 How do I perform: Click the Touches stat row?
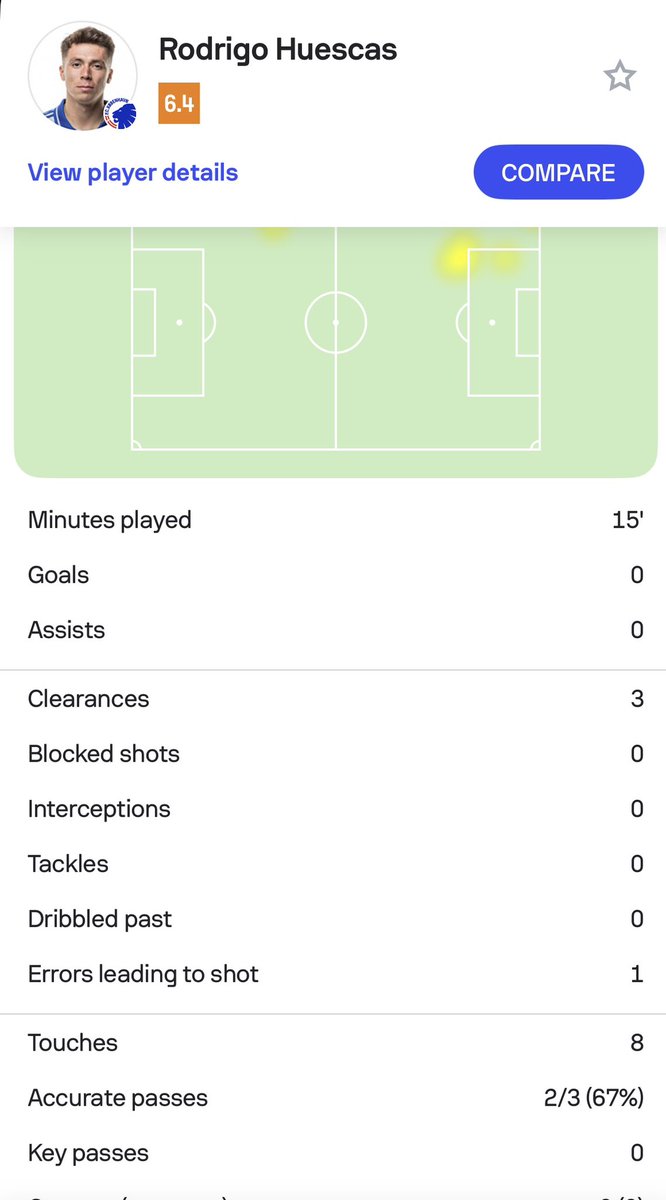333,1043
